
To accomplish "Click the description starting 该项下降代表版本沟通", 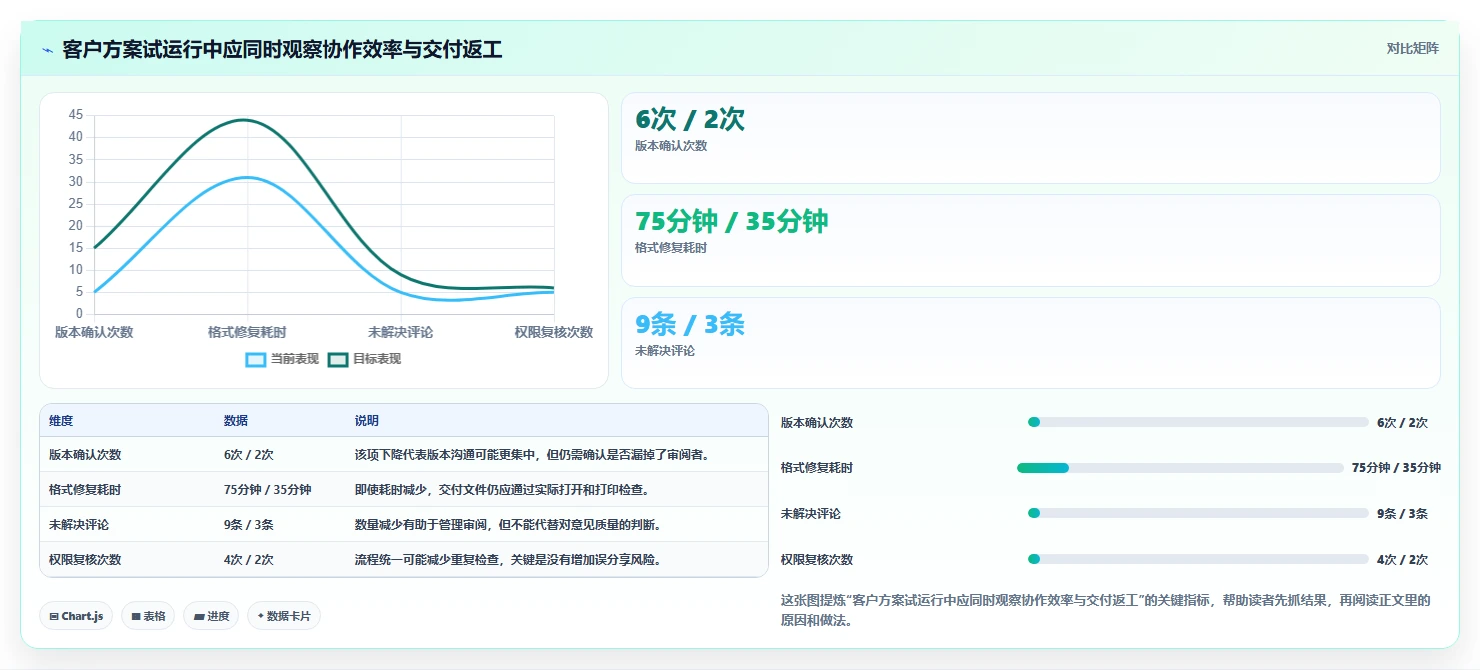I will pos(532,454).
